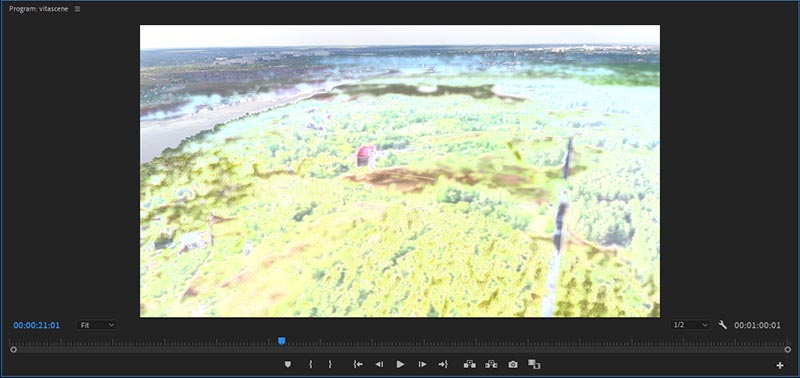Click the Go to Out point button

pyautogui.click(x=443, y=364)
